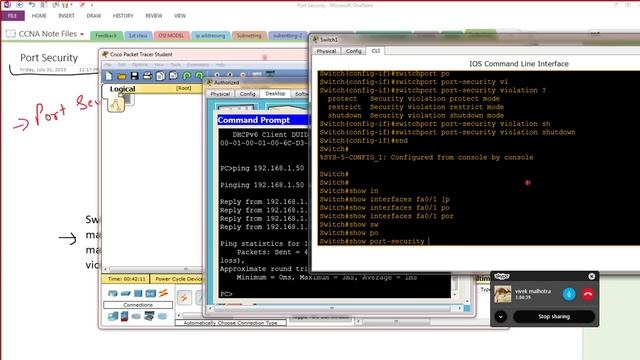Click the Port Security page title

[49, 58]
